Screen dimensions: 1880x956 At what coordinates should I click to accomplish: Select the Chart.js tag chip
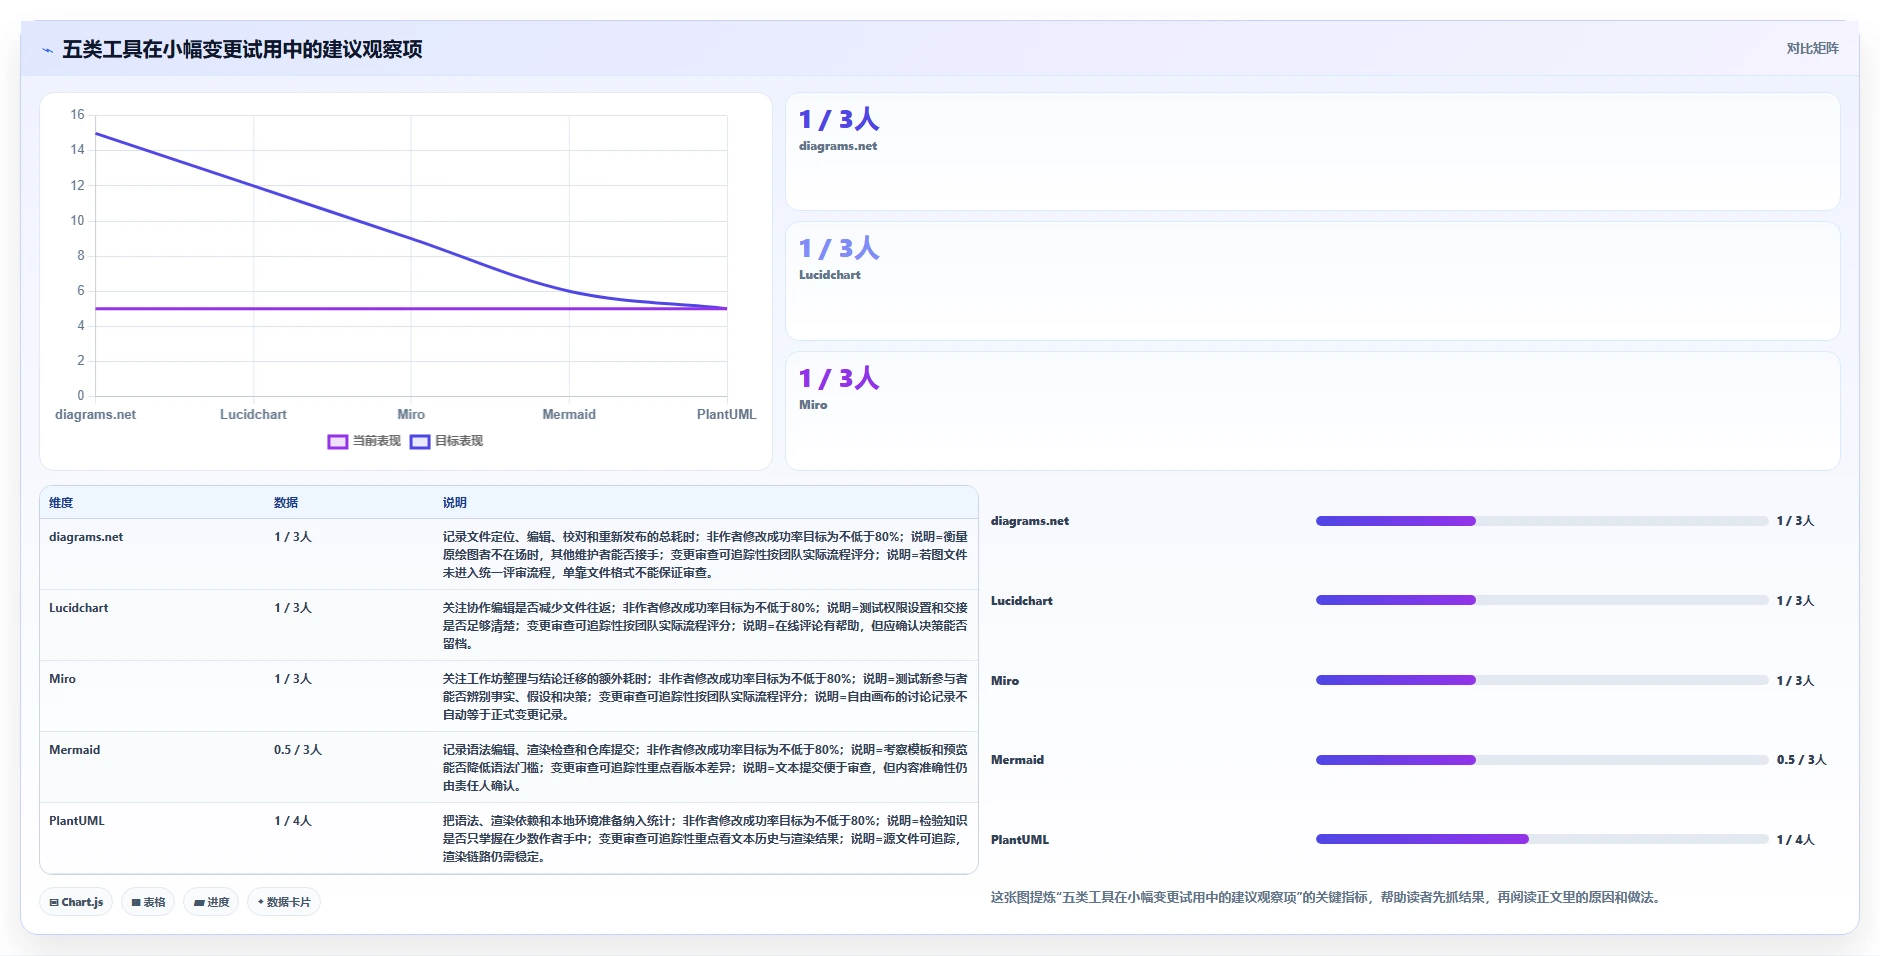(76, 902)
